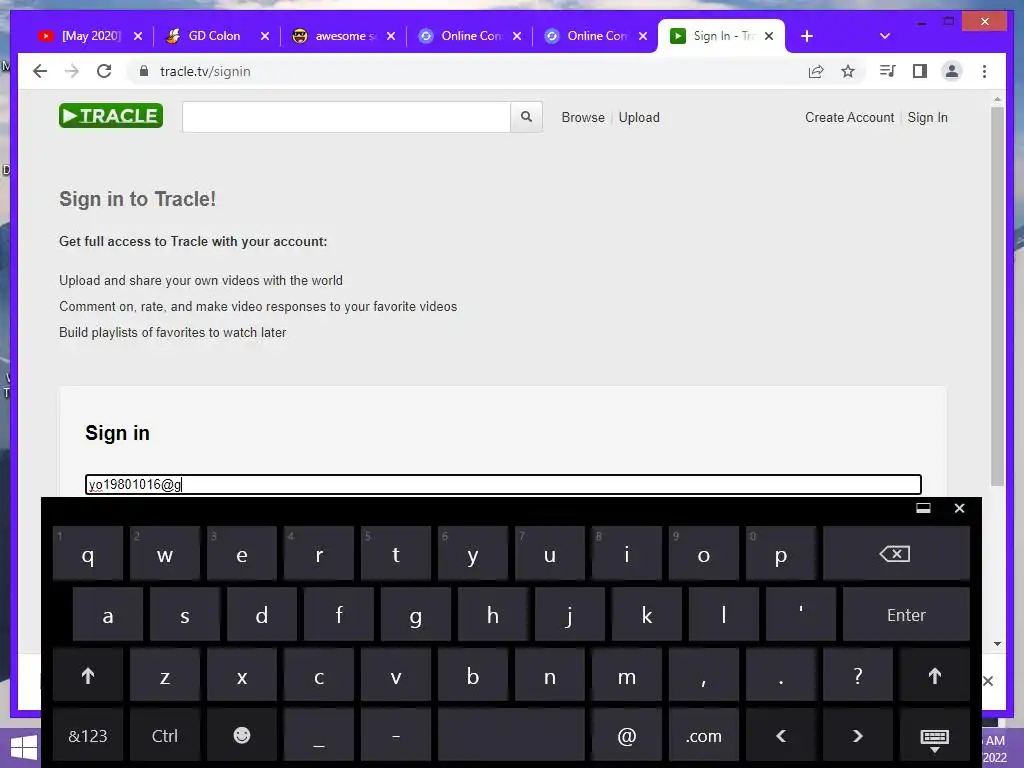Open the tab search dropdown

[884, 36]
